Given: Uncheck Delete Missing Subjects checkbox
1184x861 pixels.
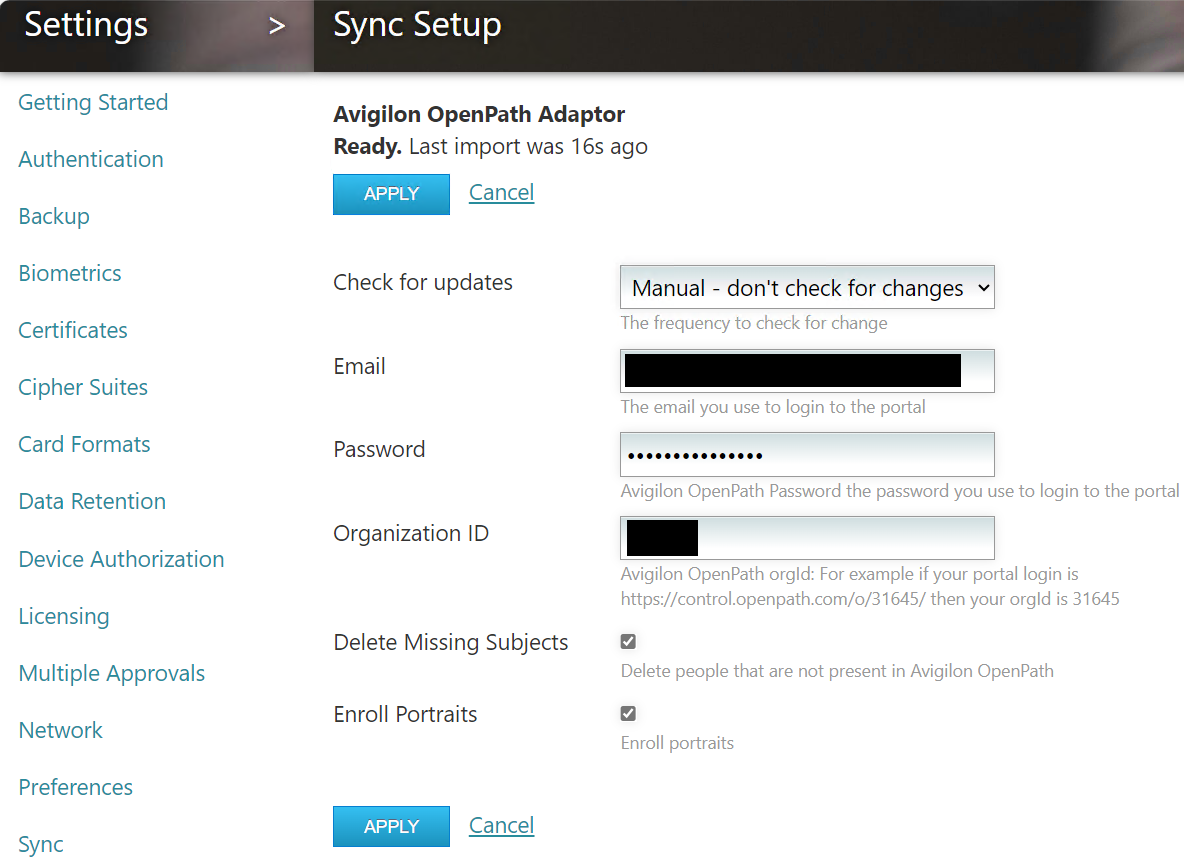Looking at the screenshot, I should pyautogui.click(x=628, y=641).
